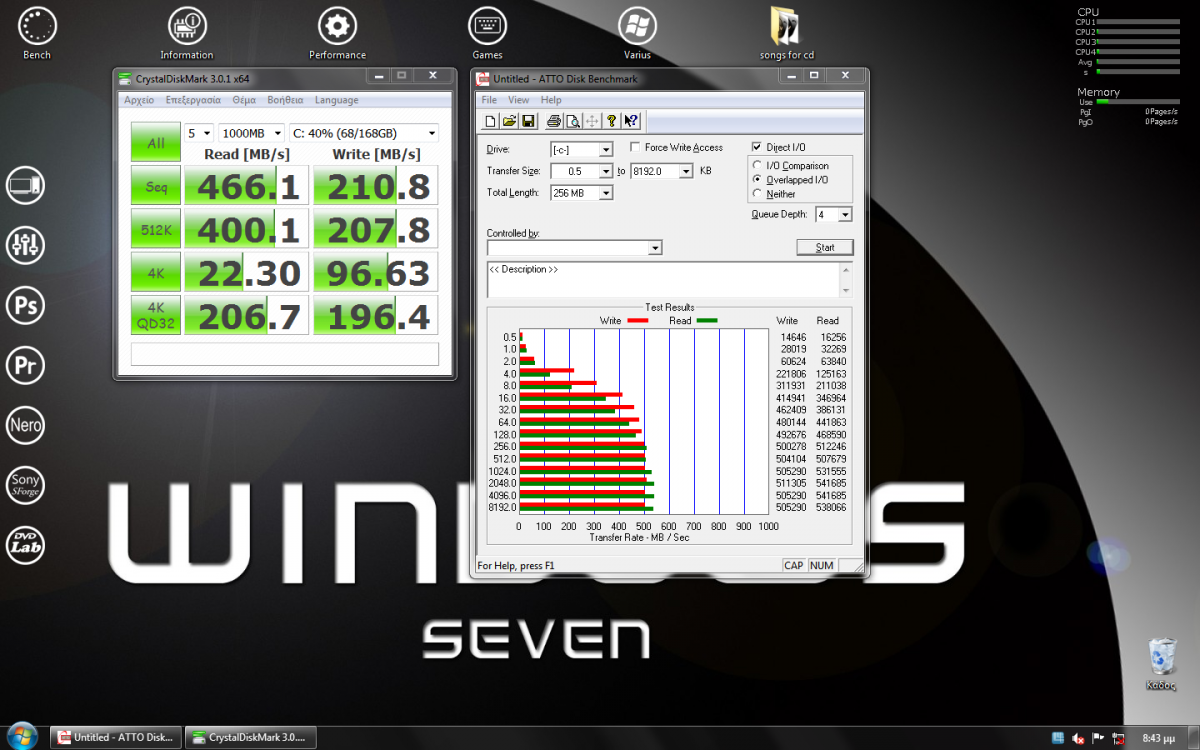Open the test count dropdown showing 5
This screenshot has height=750, width=1200.
coord(198,133)
